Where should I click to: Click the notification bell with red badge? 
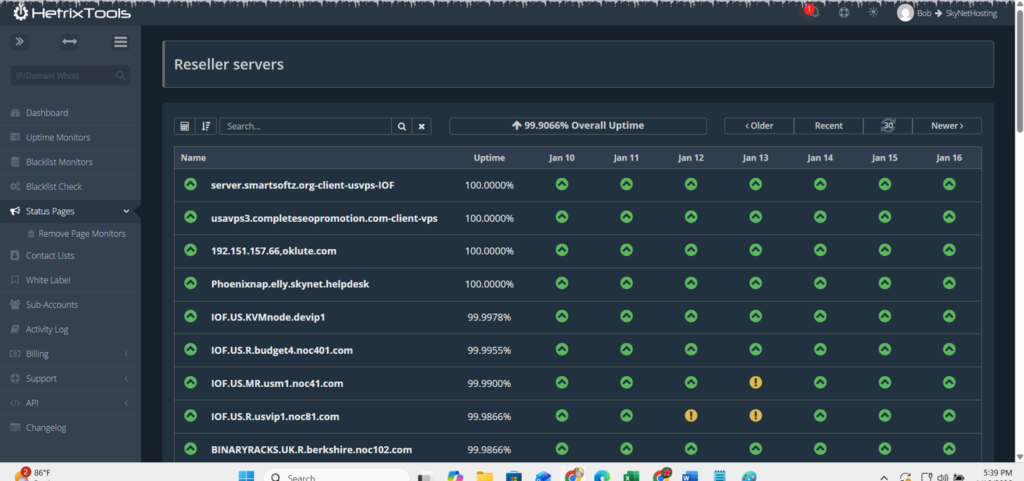812,12
